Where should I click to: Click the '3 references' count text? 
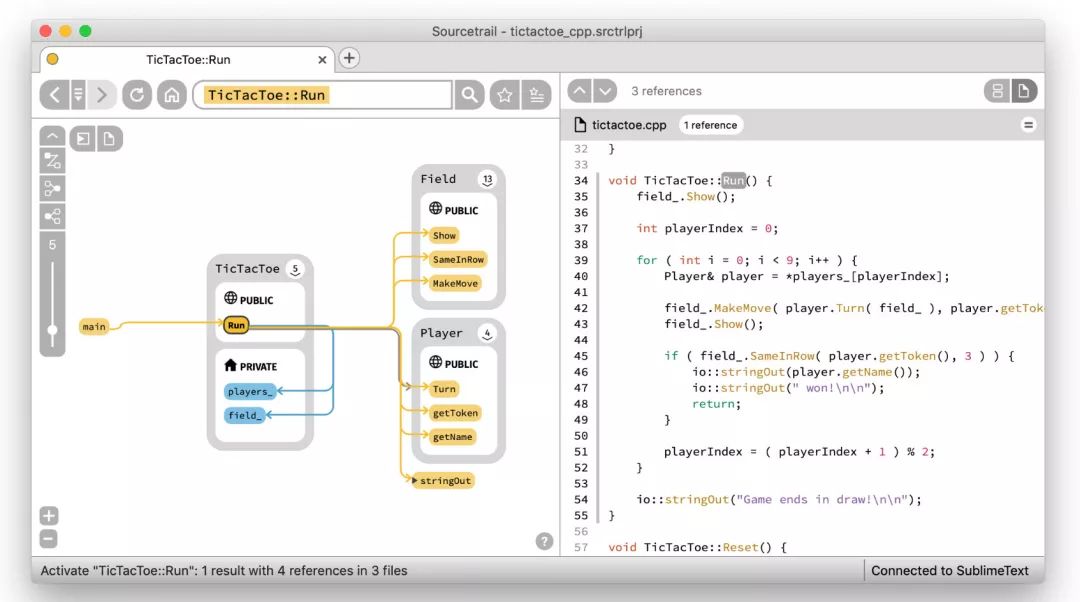(666, 91)
